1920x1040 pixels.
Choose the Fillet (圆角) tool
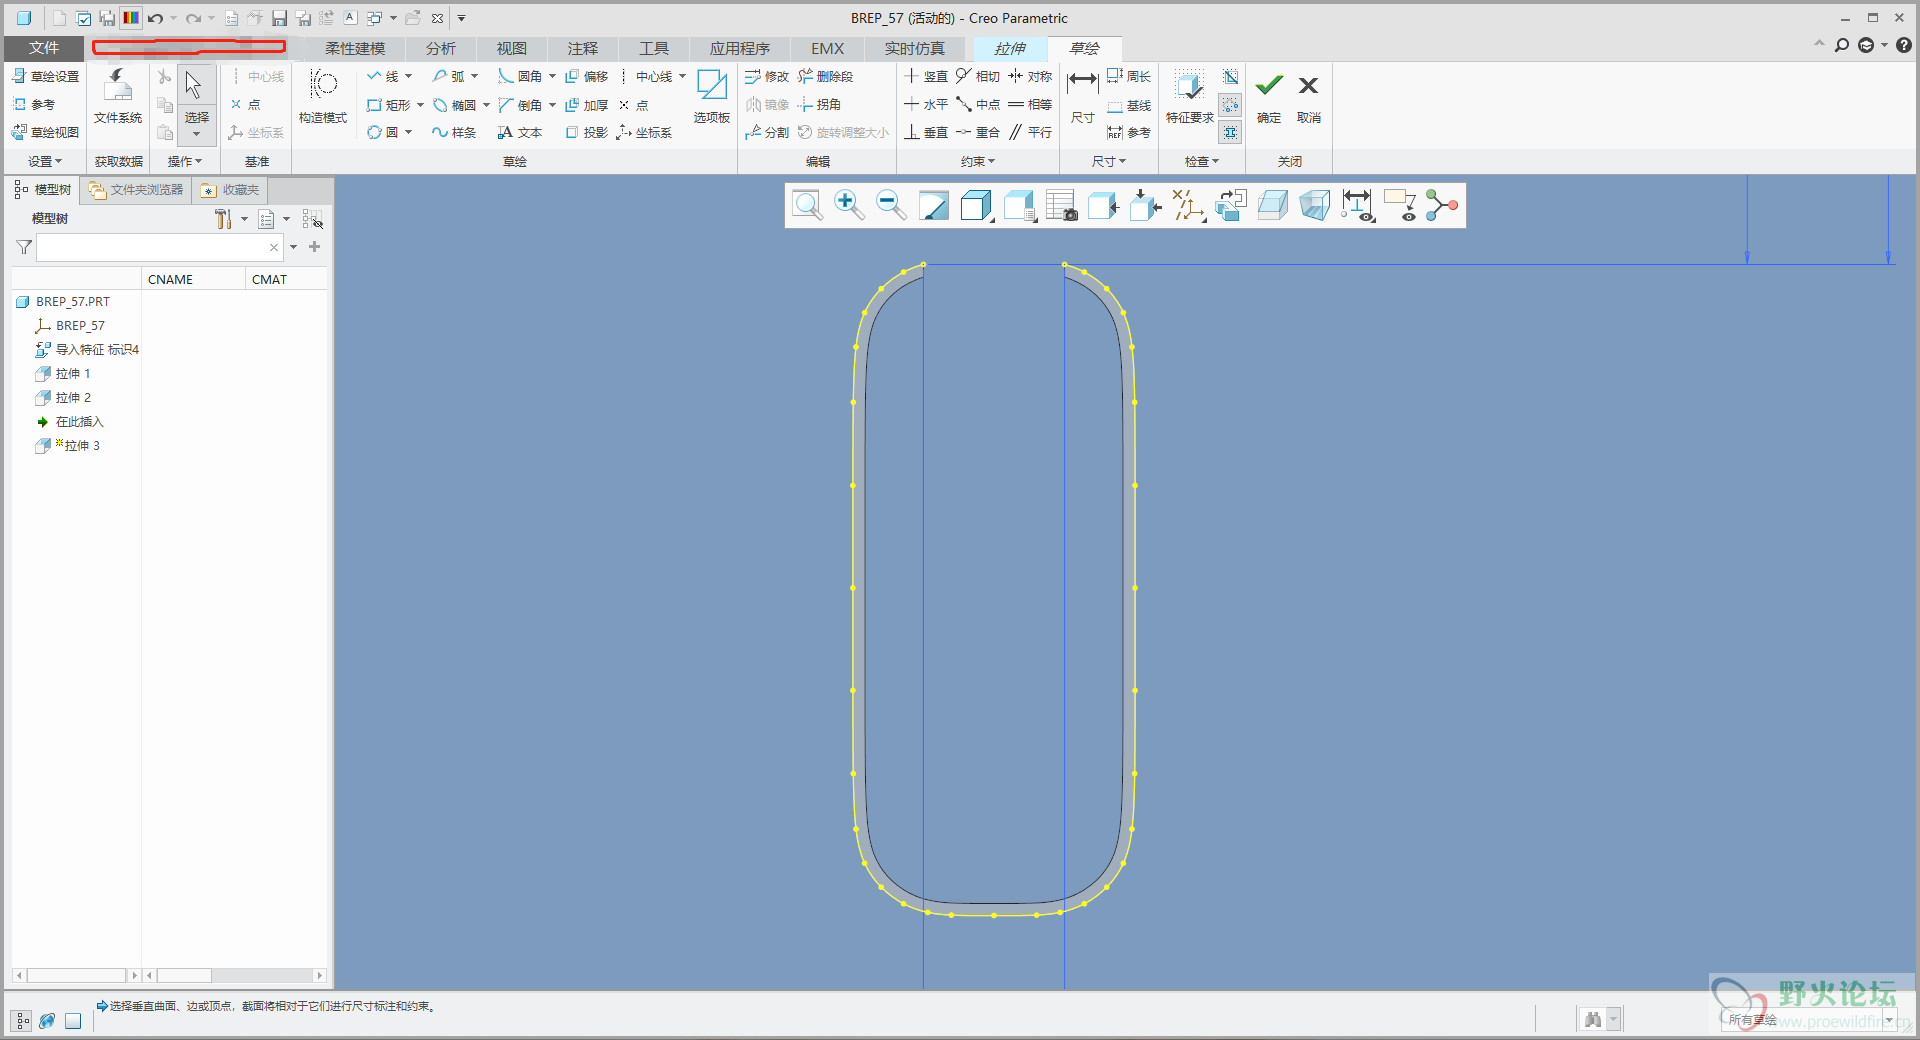(x=520, y=76)
